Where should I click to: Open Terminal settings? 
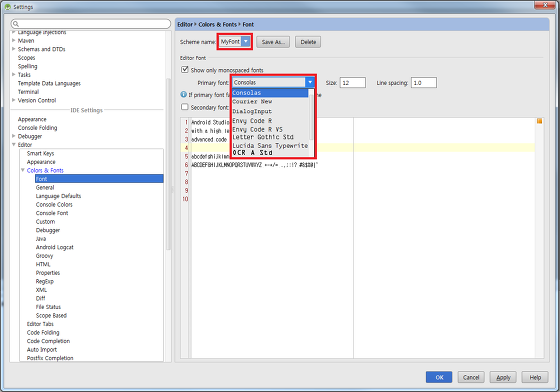pyautogui.click(x=28, y=92)
